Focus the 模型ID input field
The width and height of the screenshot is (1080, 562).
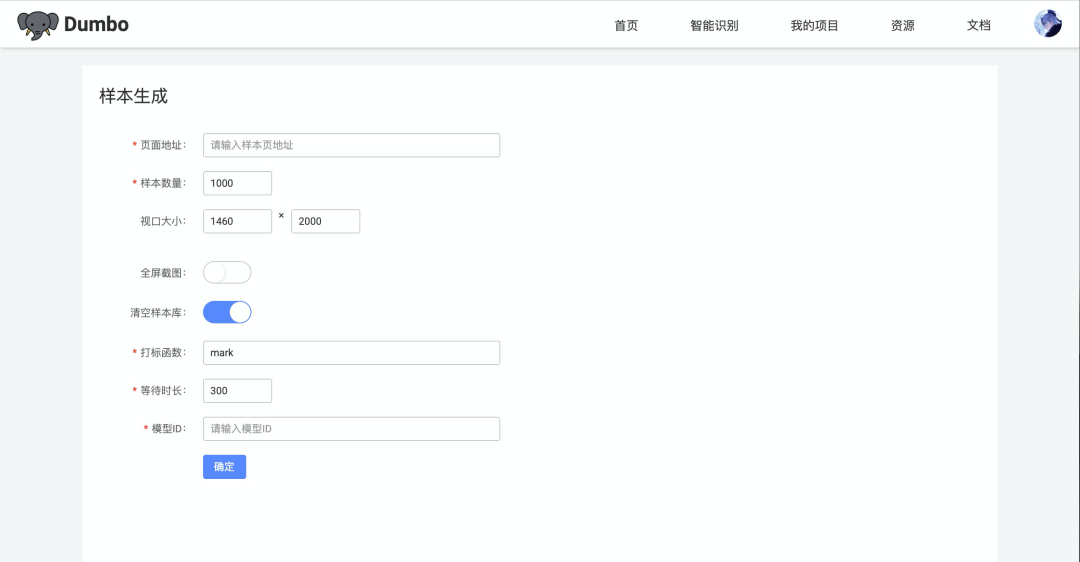pyautogui.click(x=351, y=429)
